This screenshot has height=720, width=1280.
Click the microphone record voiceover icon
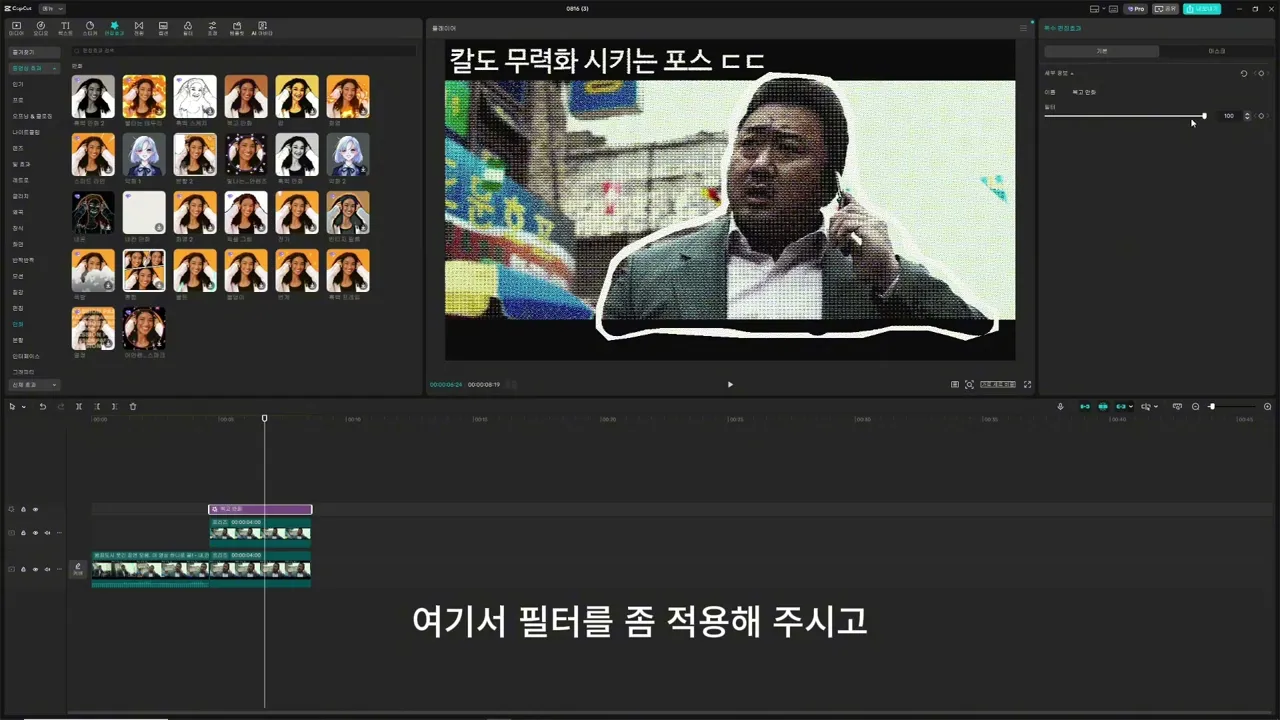(1061, 407)
